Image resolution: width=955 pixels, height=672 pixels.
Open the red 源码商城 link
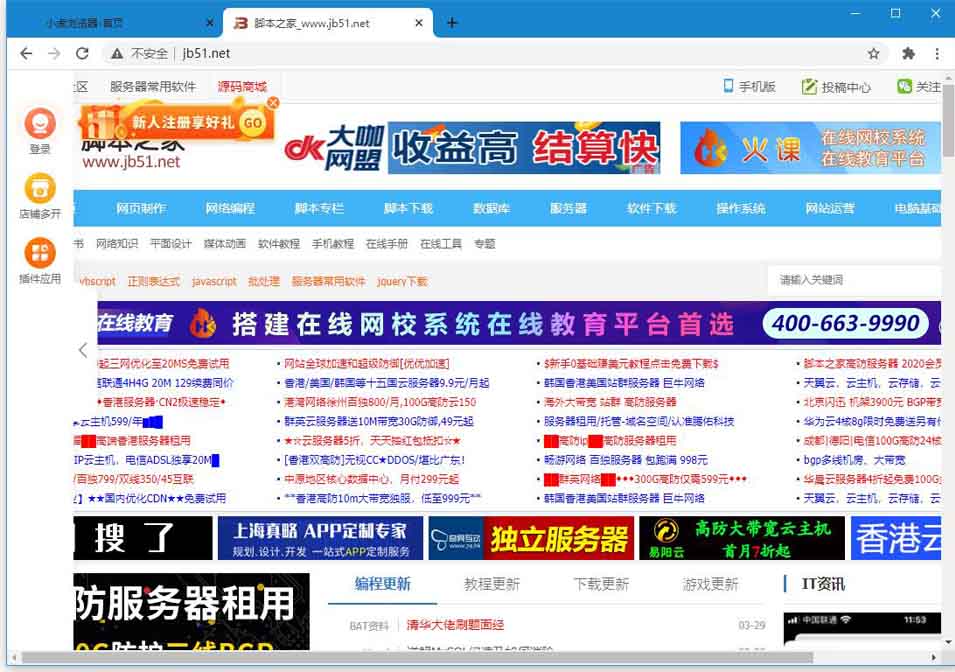[x=242, y=87]
